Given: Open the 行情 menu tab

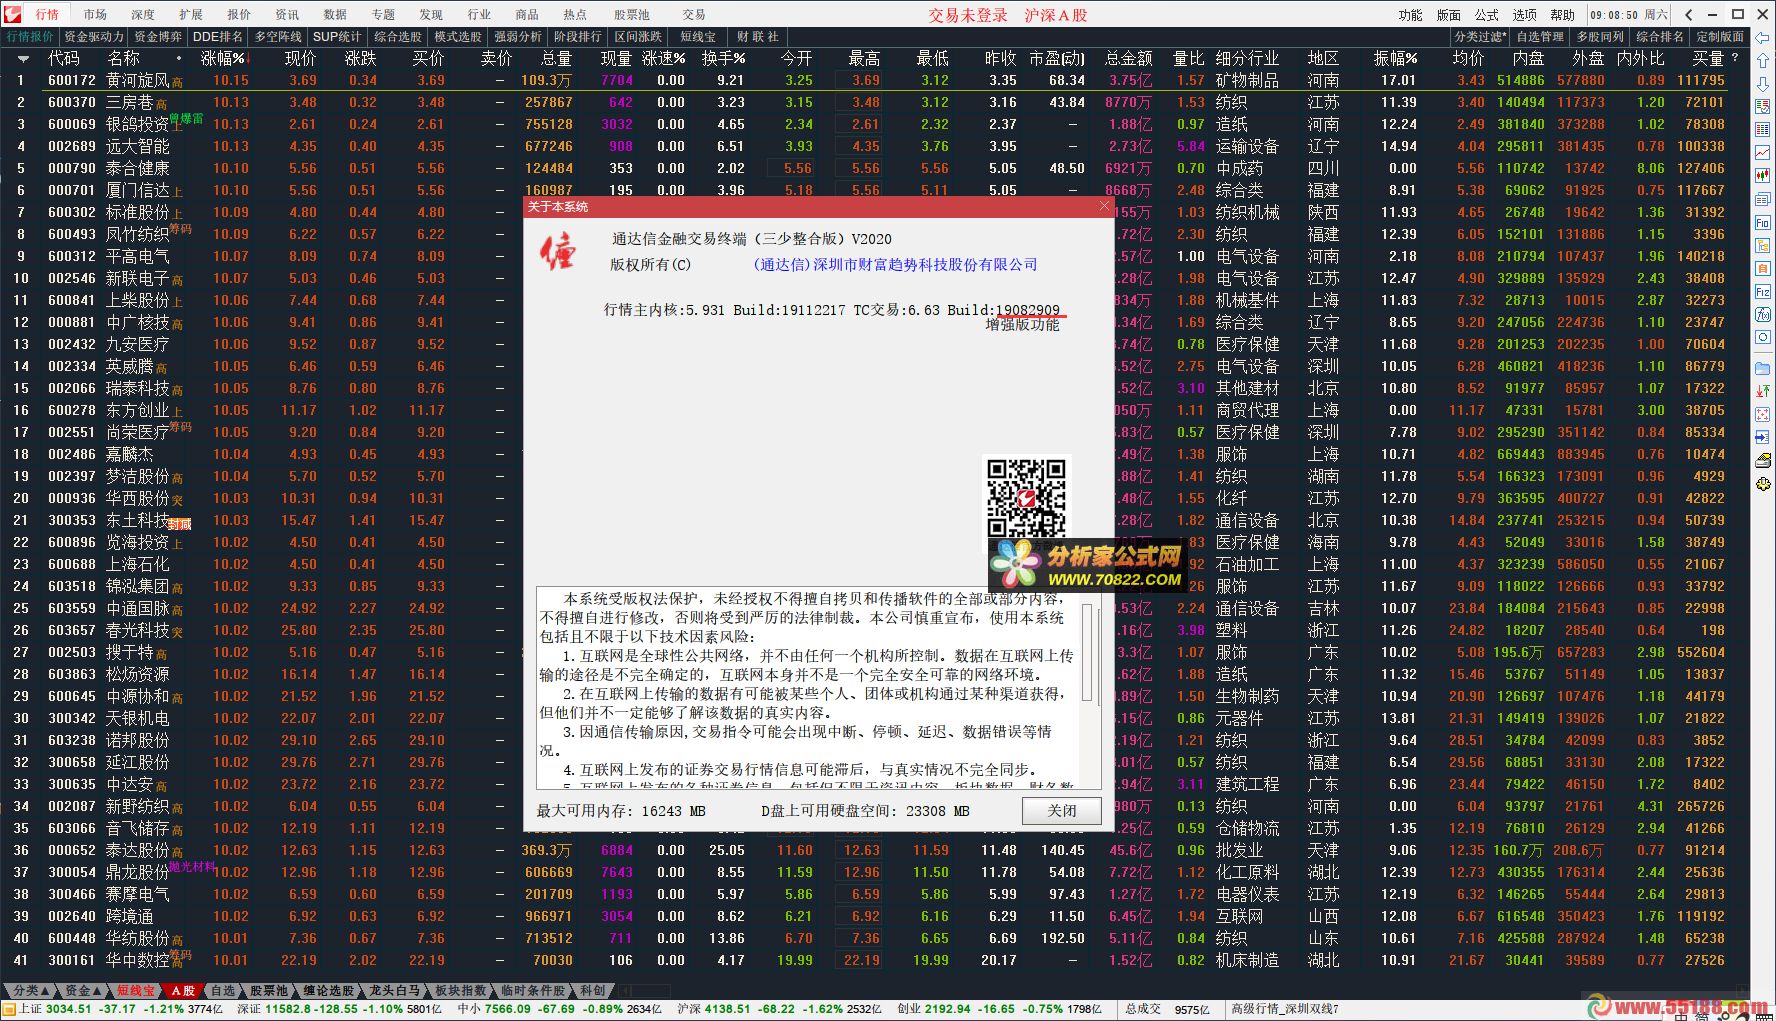Looking at the screenshot, I should (x=47, y=14).
